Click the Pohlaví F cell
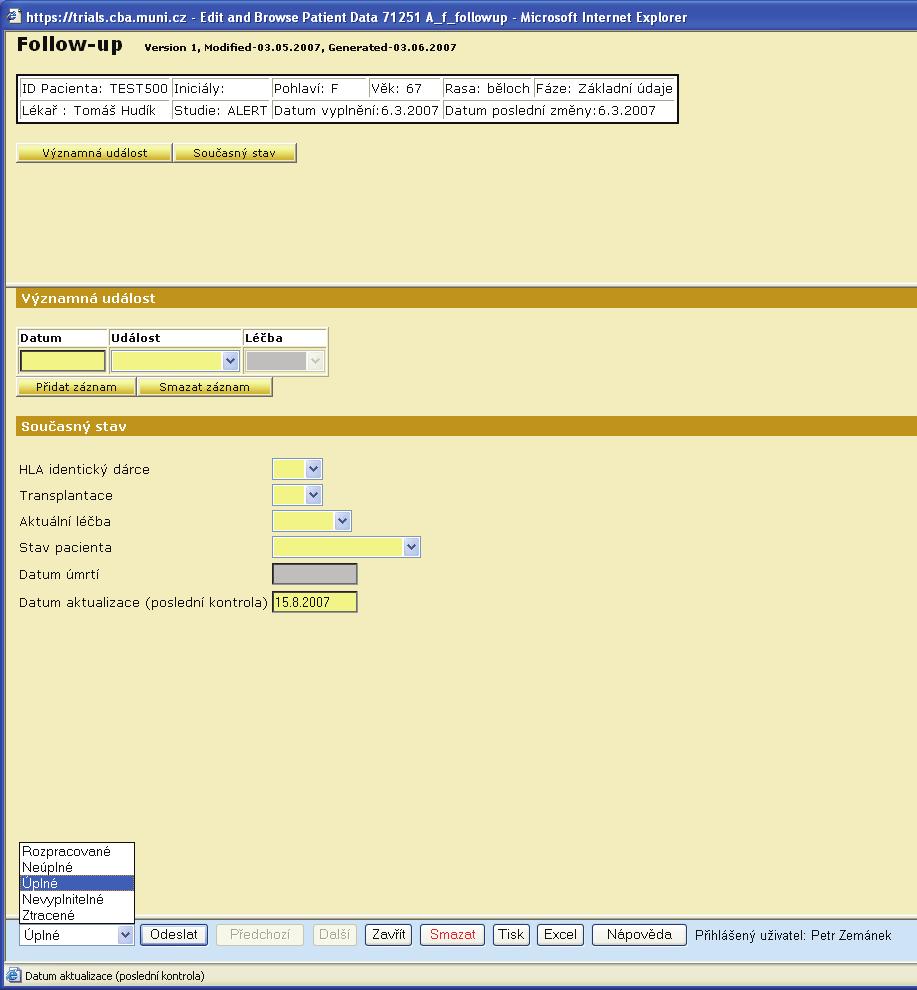917x990 pixels. pos(320,88)
